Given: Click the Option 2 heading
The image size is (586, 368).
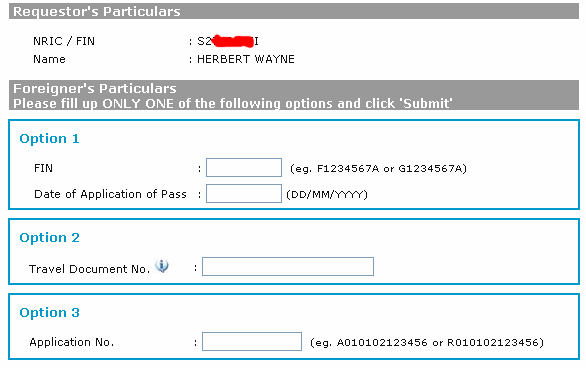Looking at the screenshot, I should (49, 238).
